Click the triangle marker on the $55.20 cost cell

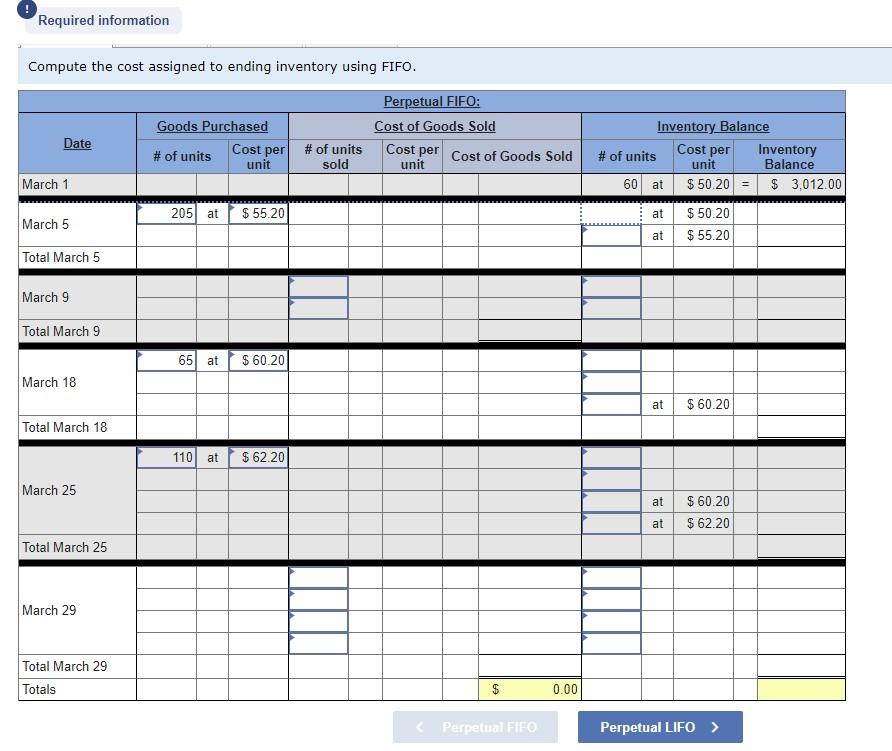[x=230, y=206]
